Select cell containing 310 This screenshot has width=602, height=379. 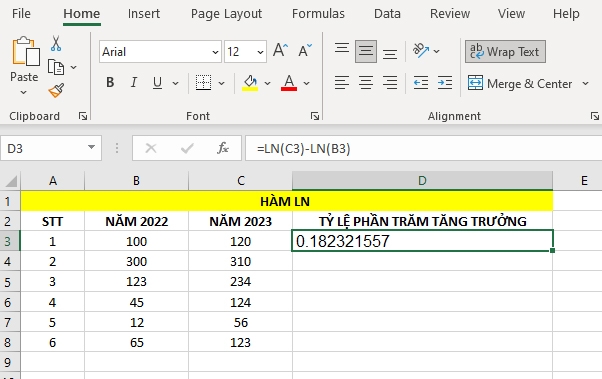tap(240, 261)
